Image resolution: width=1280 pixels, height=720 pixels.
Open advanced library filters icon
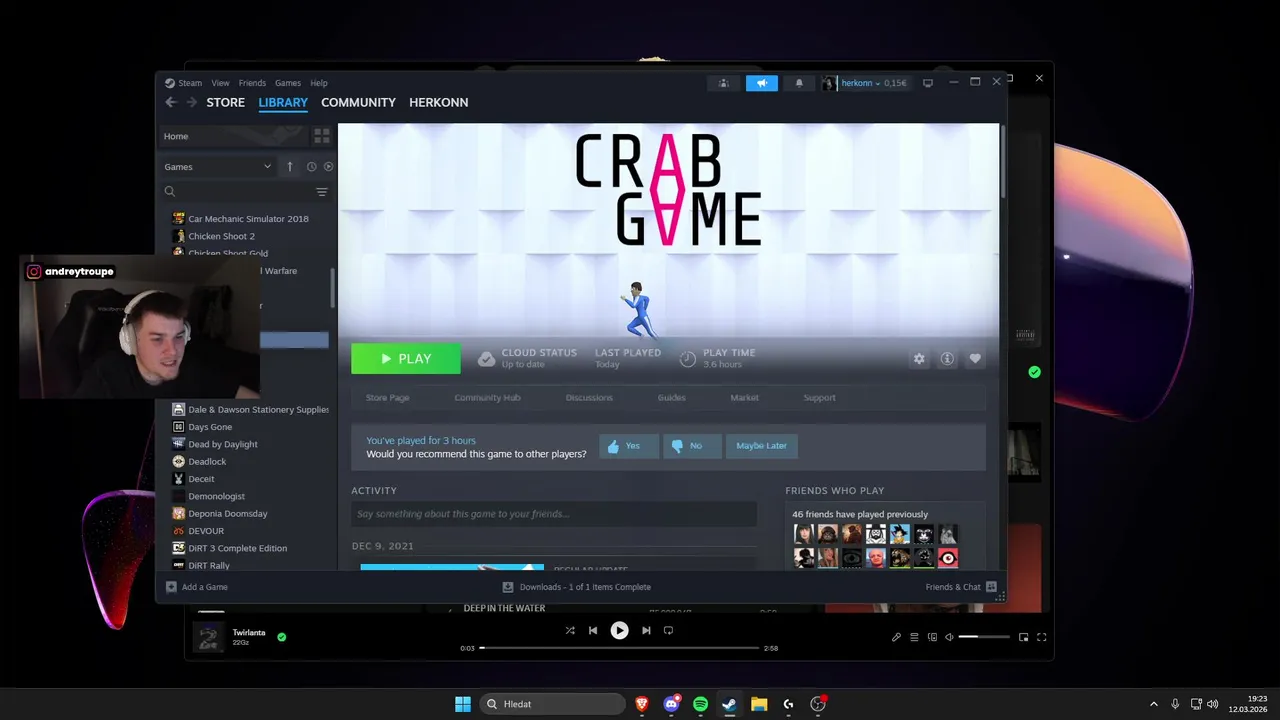coord(322,192)
